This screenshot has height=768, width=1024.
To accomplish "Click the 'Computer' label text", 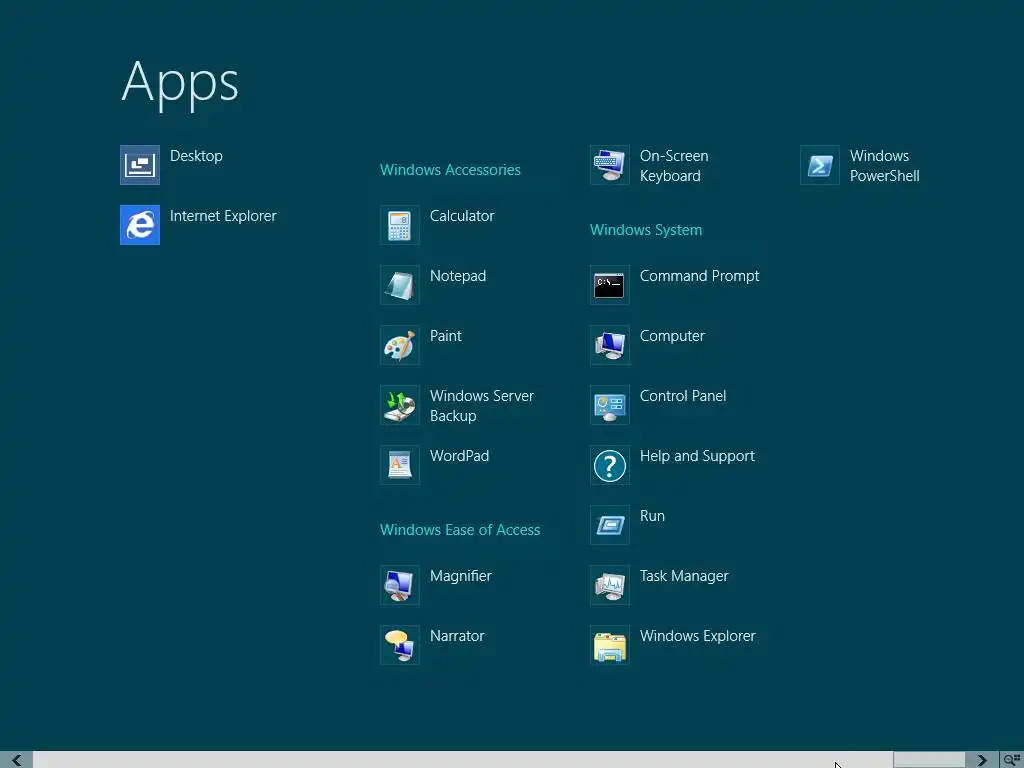I will (x=672, y=336).
